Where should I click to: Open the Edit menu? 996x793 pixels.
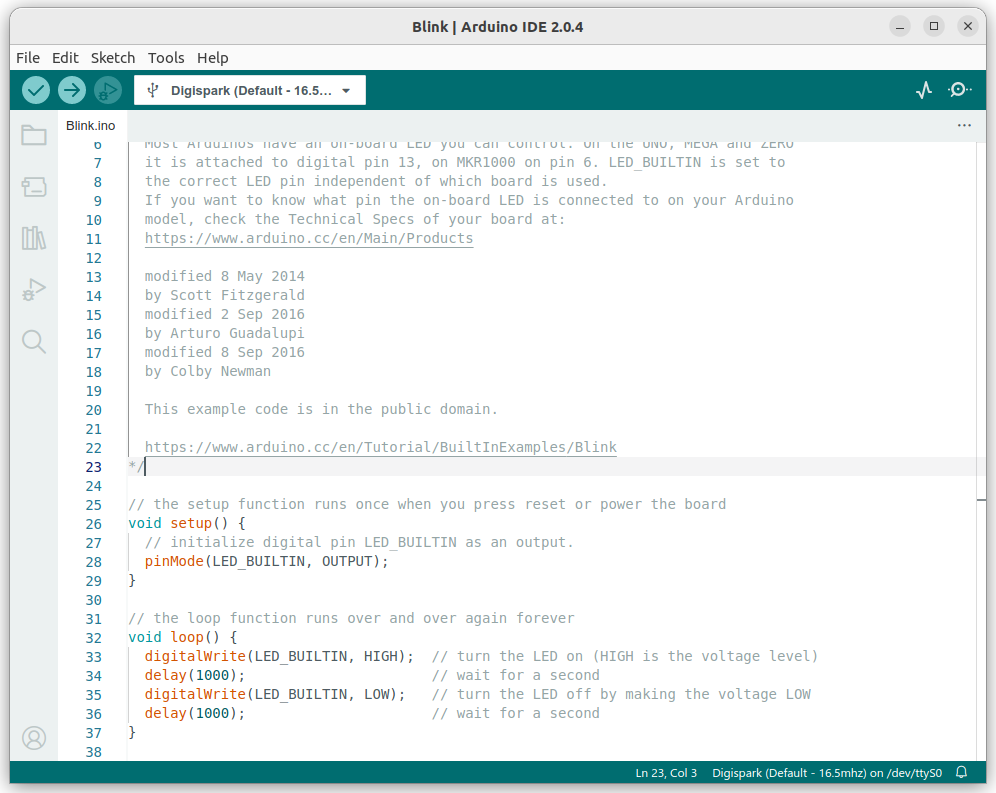(65, 58)
